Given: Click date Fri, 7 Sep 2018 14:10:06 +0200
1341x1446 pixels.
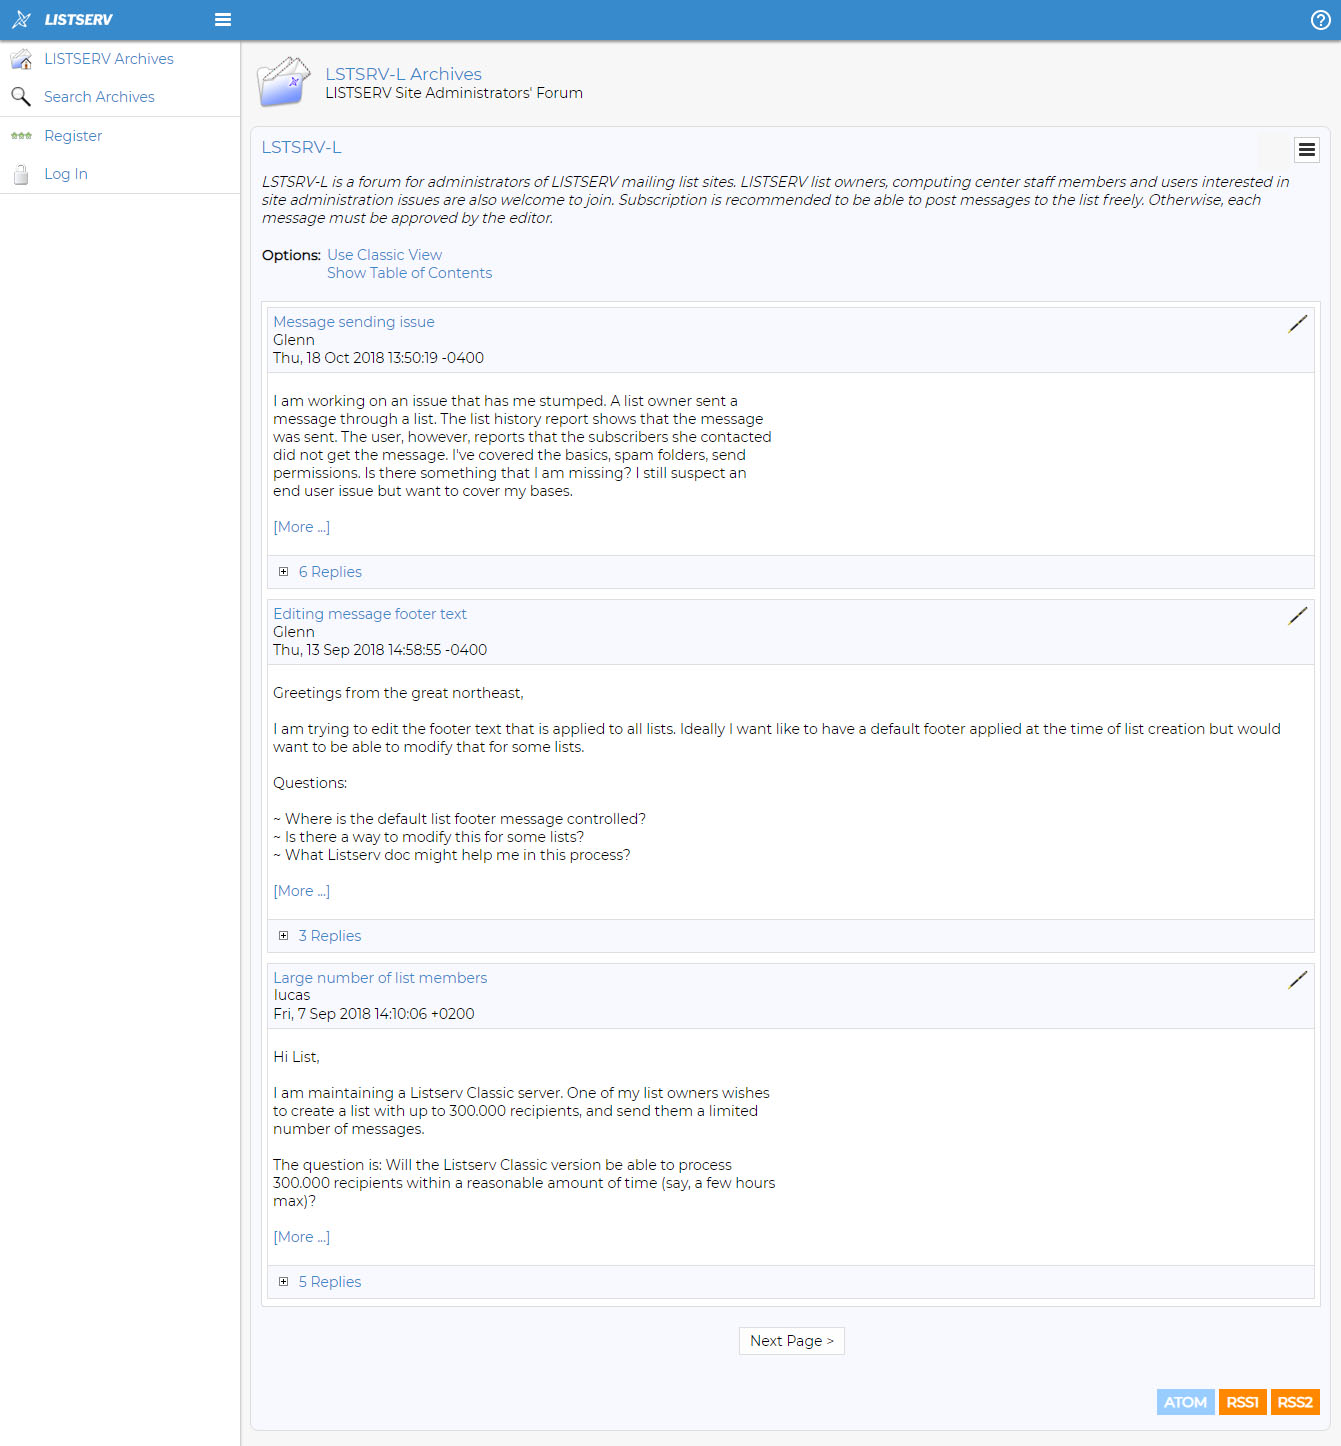Looking at the screenshot, I should tap(374, 1014).
